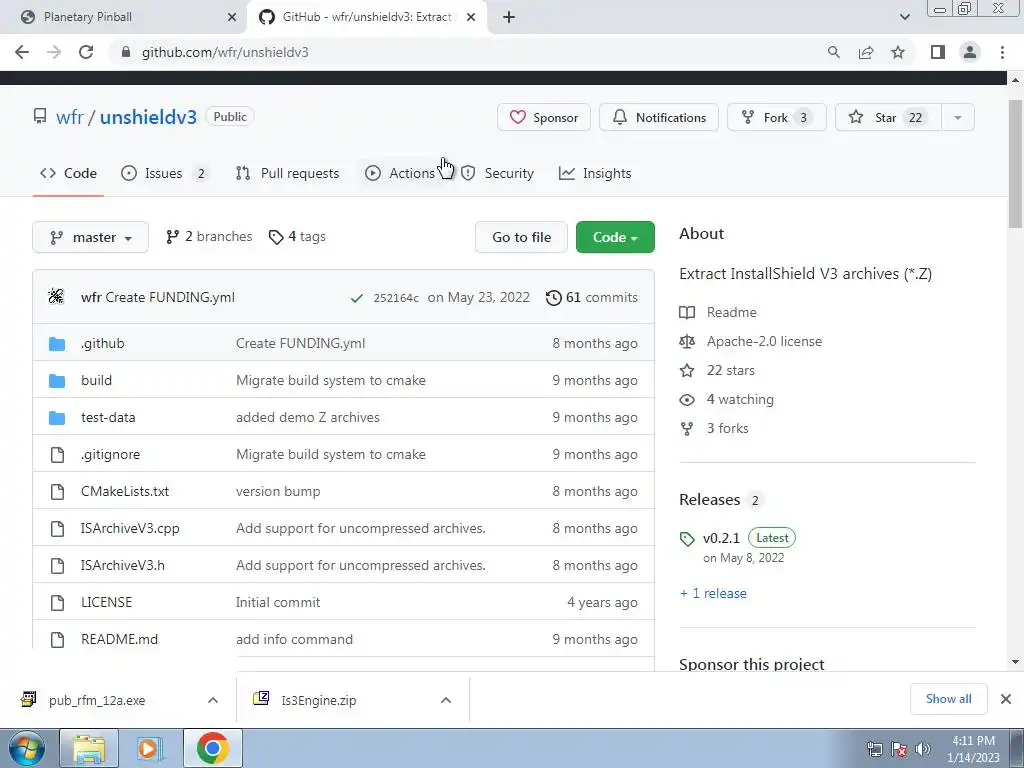
Task: Open the wfr owner link
Action: [69, 117]
